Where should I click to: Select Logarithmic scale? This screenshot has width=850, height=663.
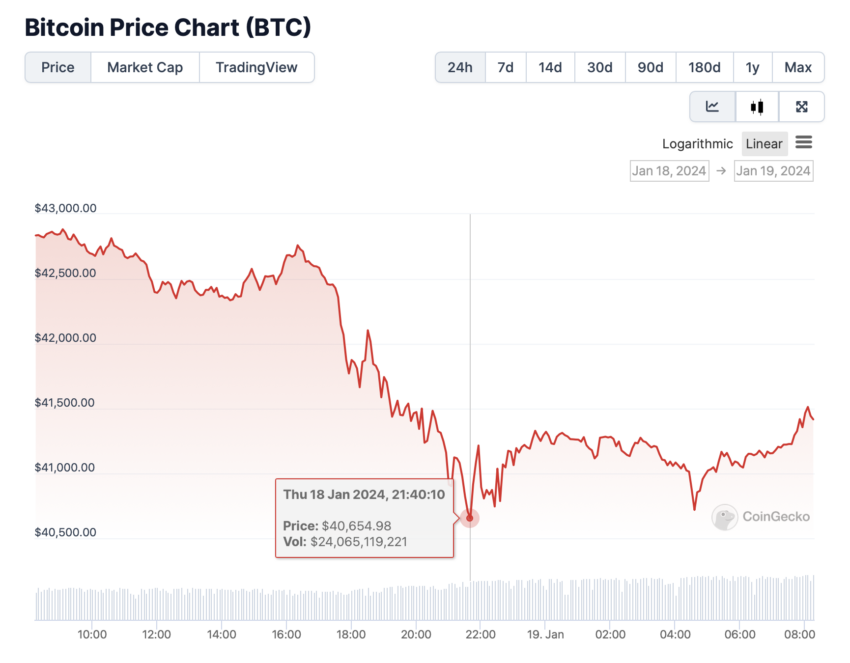(697, 144)
